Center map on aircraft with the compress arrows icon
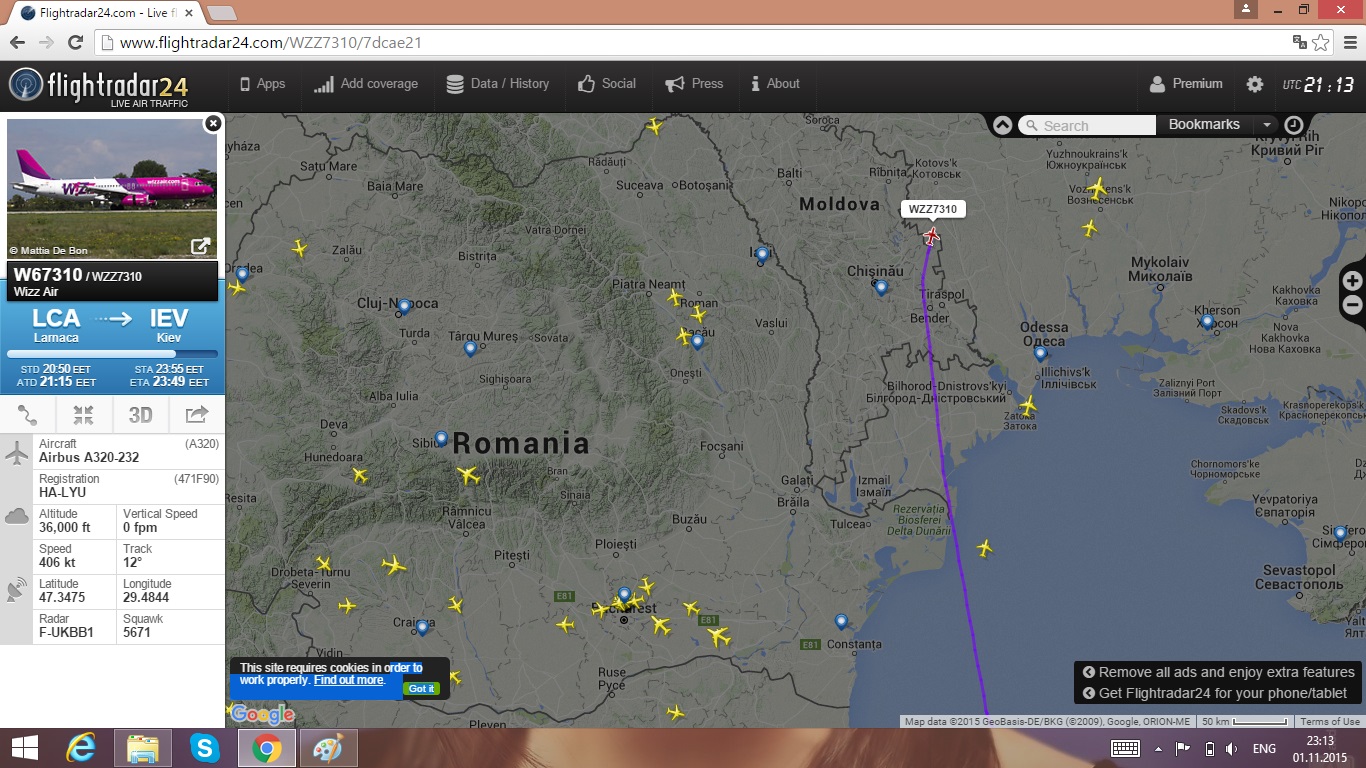This screenshot has height=768, width=1366. tap(84, 415)
